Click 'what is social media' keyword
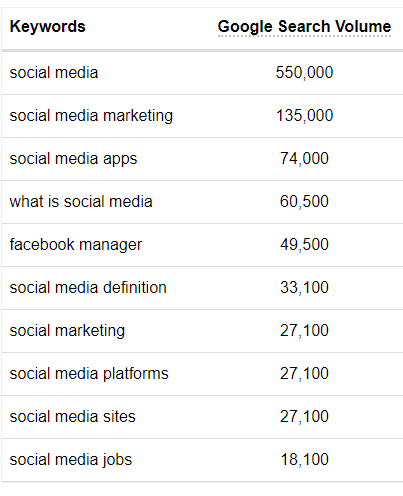Viewport: 403px width, 496px height. 81,202
